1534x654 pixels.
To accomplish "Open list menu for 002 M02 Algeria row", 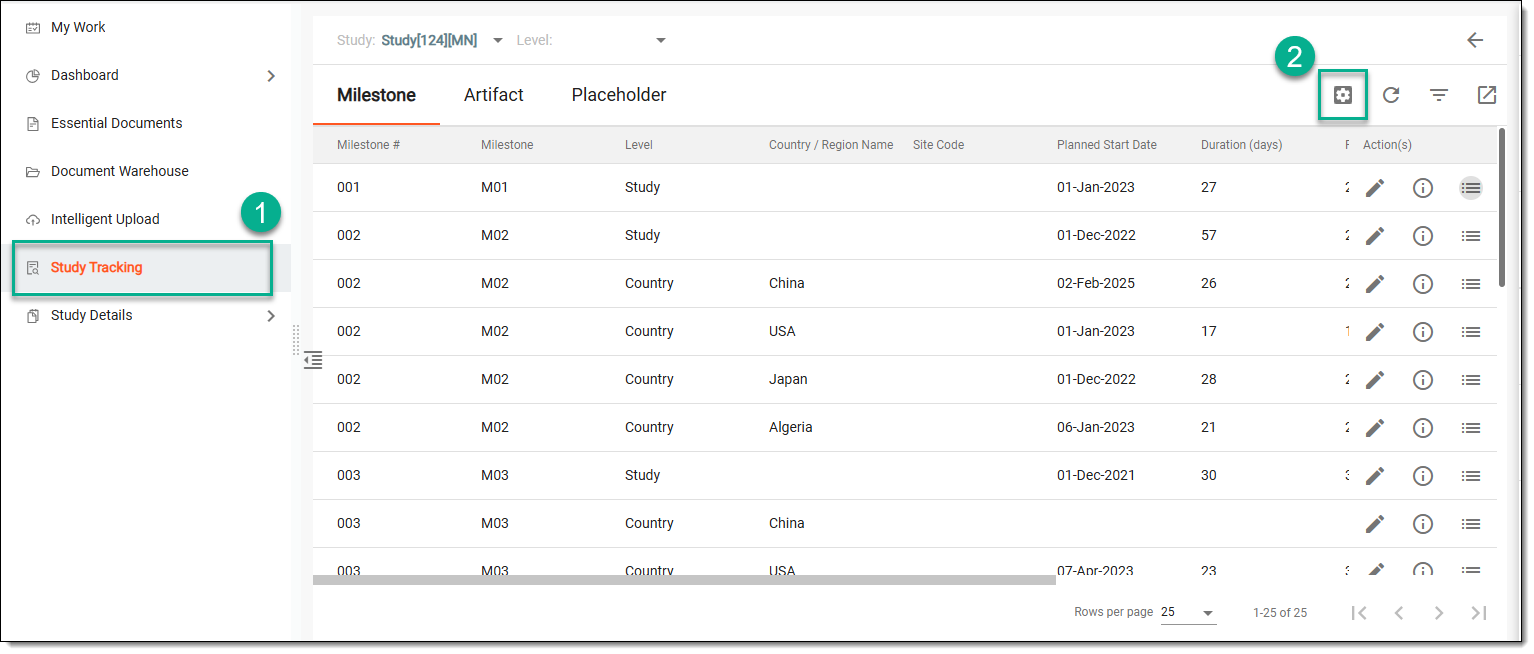I will (x=1471, y=428).
